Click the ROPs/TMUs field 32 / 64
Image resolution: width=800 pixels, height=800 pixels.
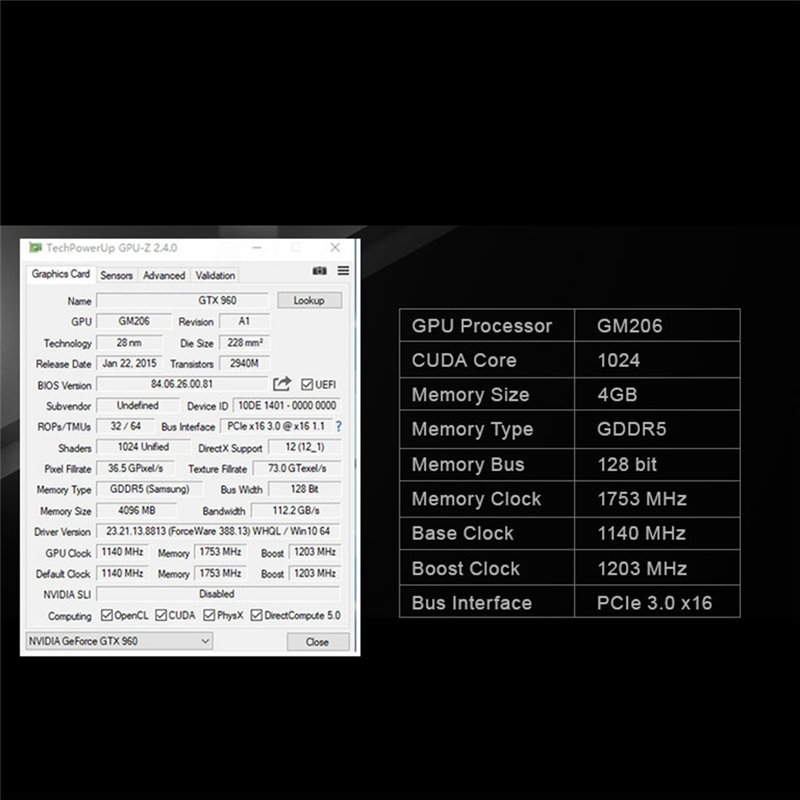point(126,426)
